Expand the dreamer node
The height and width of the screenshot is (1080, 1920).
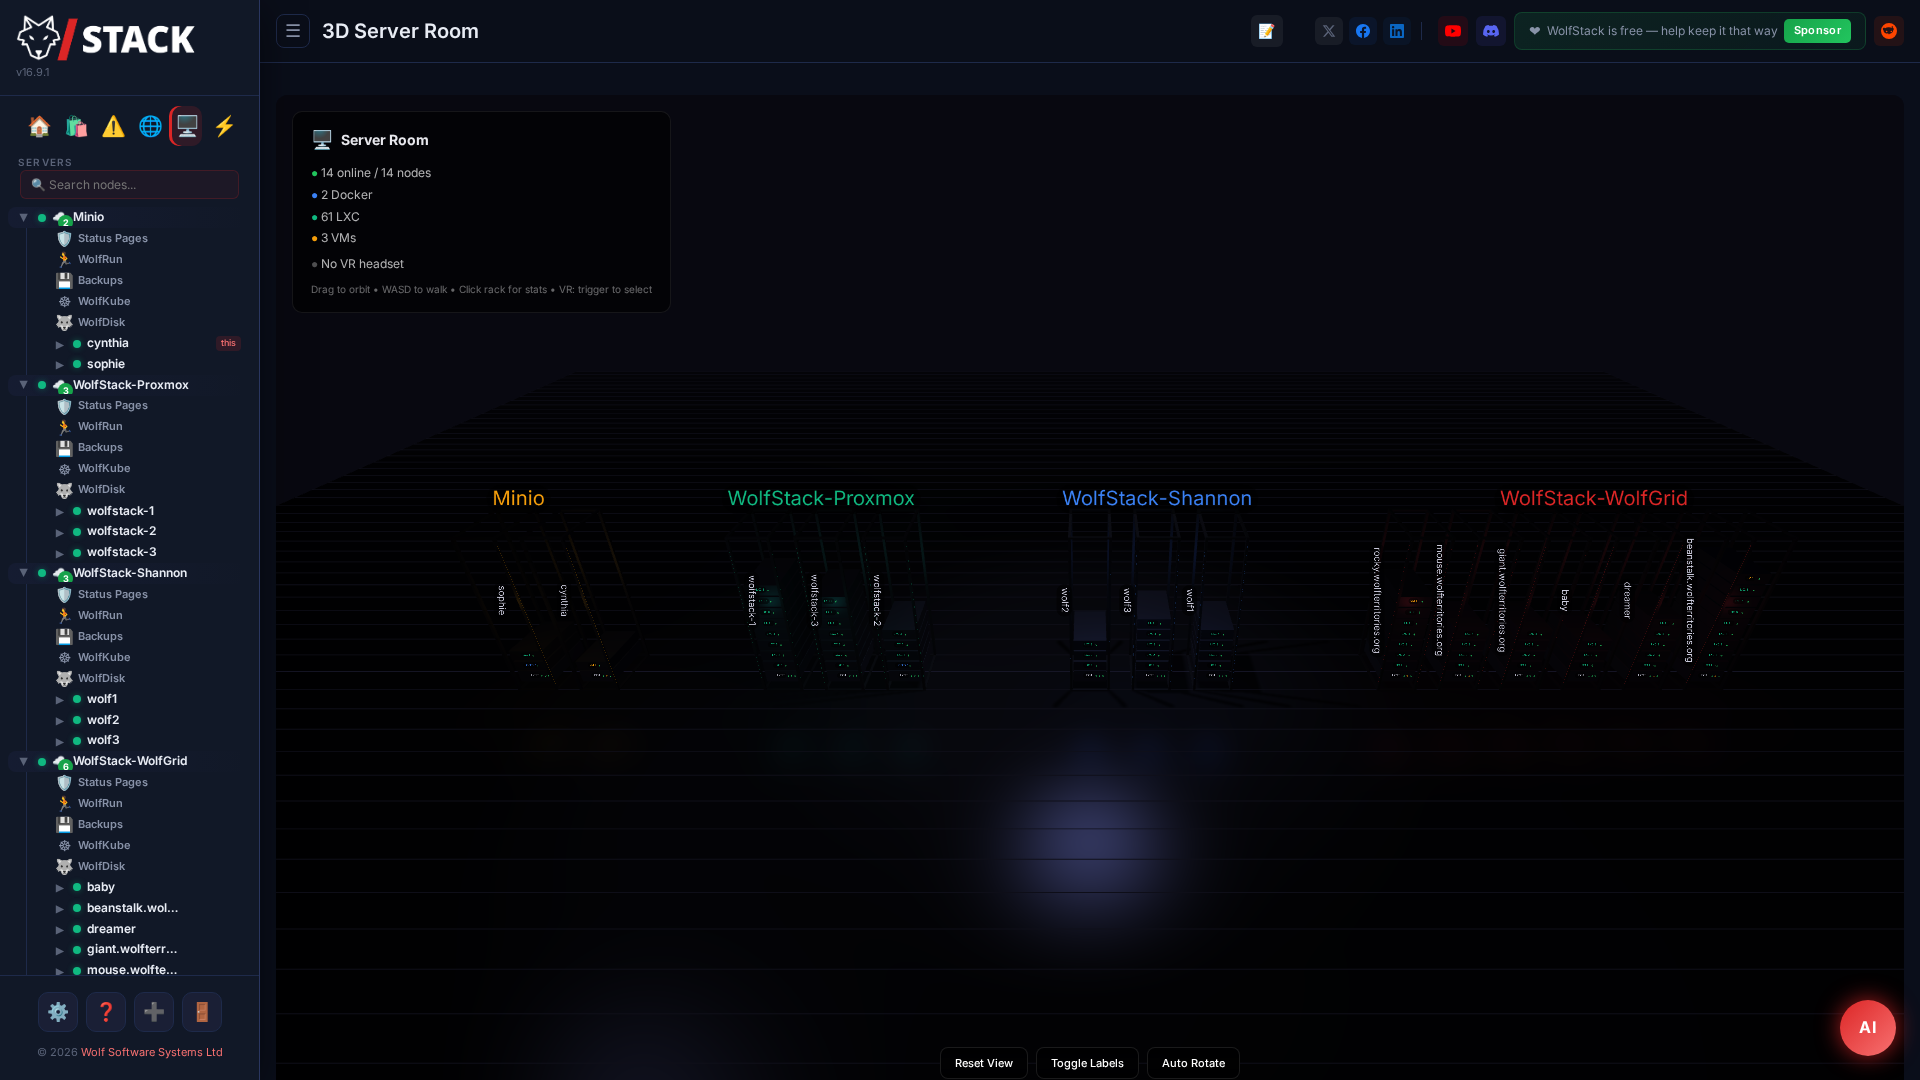pos(60,930)
